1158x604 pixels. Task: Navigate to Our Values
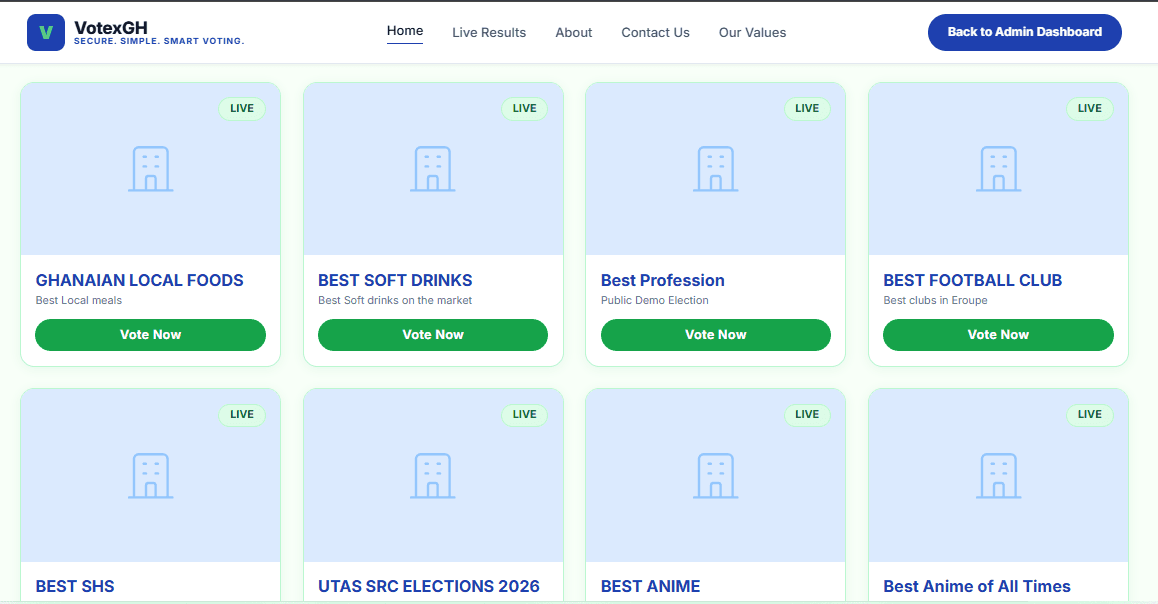753,32
